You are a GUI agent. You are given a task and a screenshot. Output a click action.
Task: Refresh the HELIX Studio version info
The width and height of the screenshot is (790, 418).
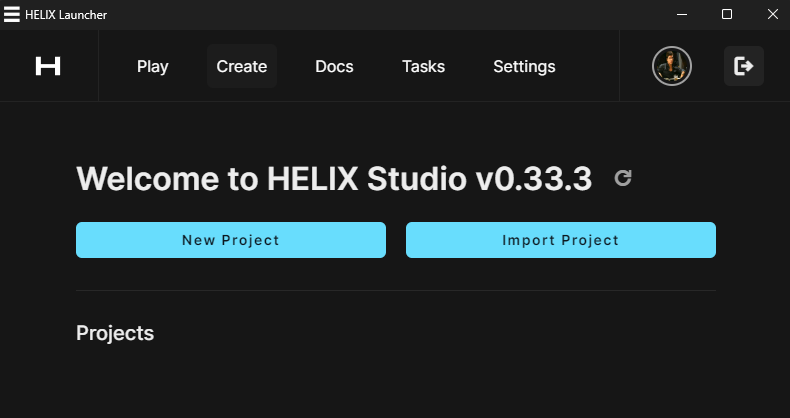tap(623, 178)
